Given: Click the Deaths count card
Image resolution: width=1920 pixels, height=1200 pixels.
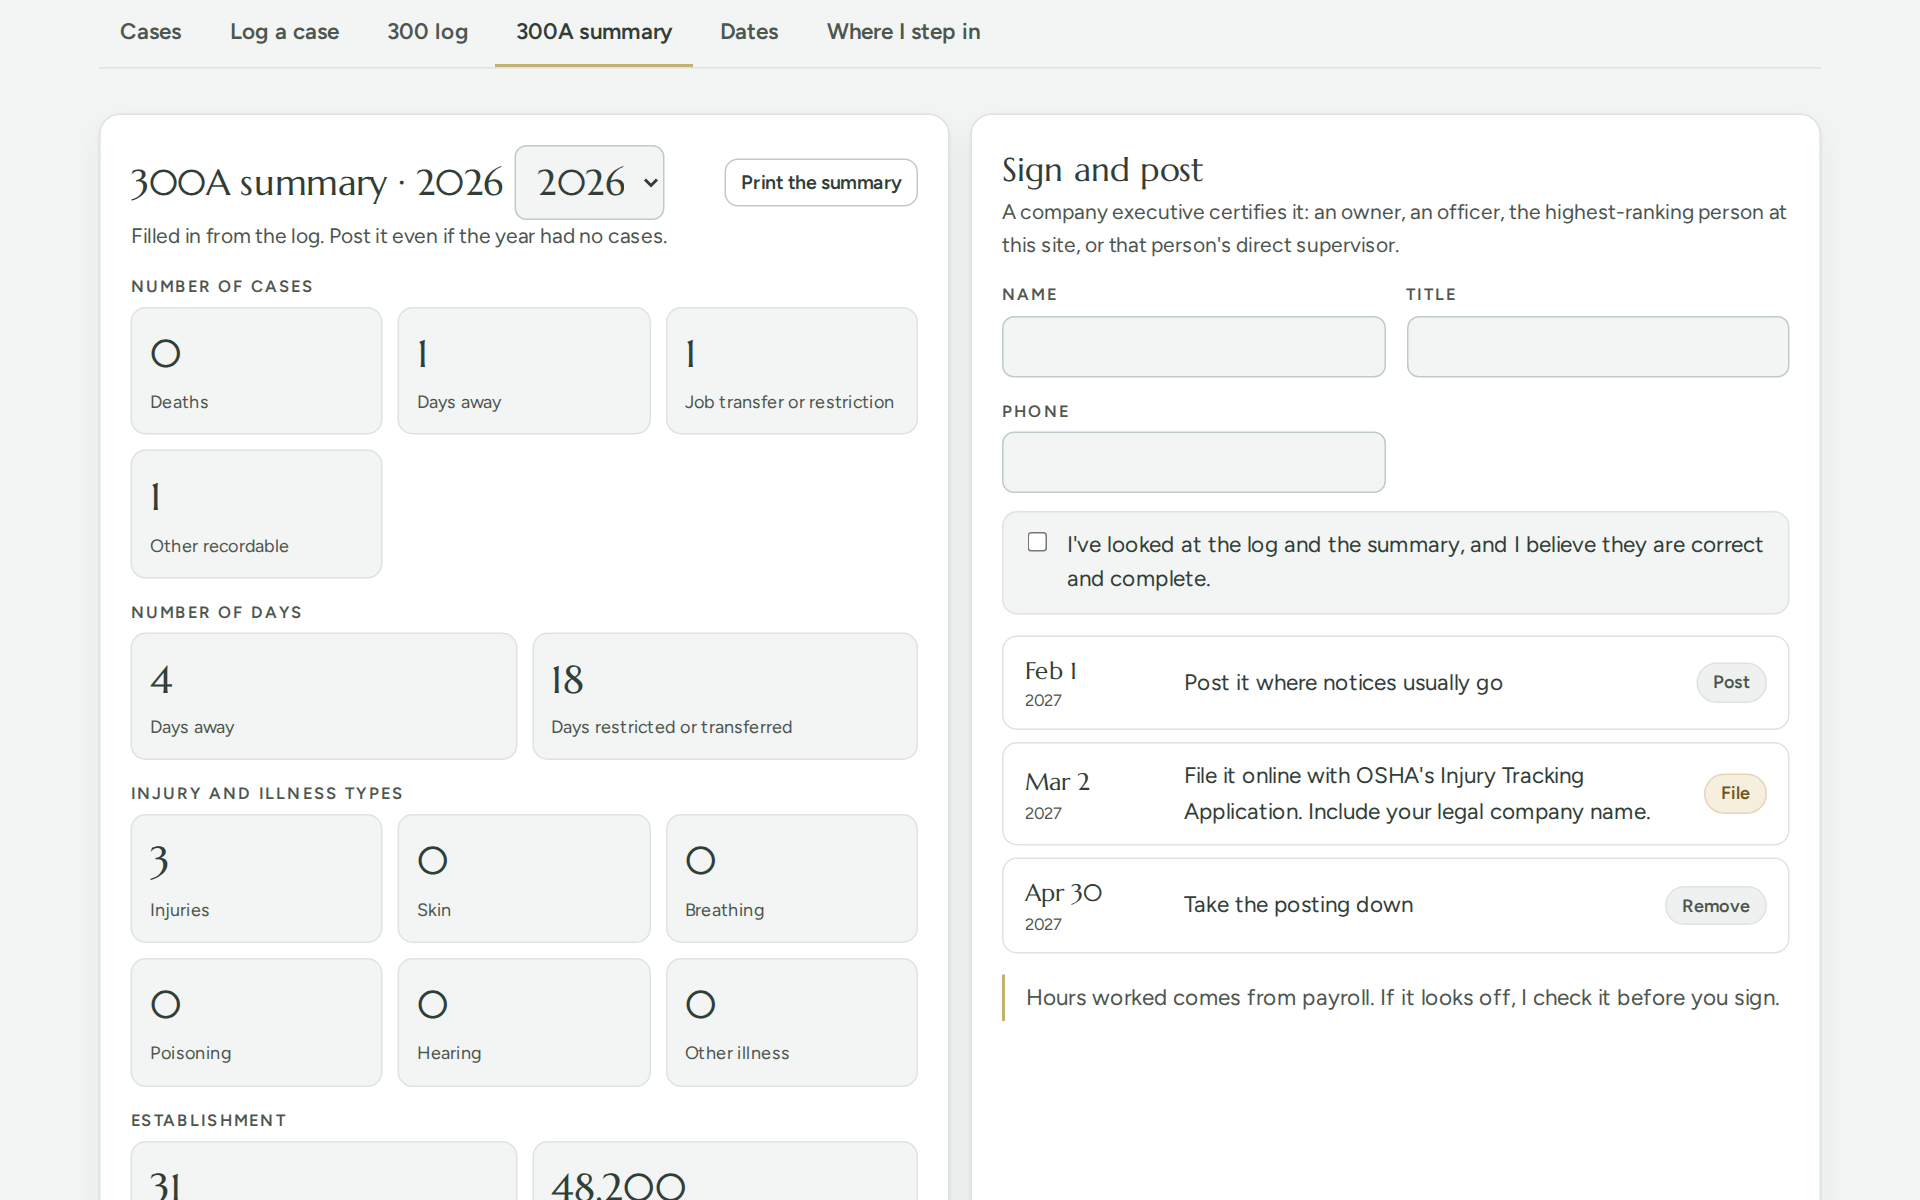Looking at the screenshot, I should coord(256,371).
